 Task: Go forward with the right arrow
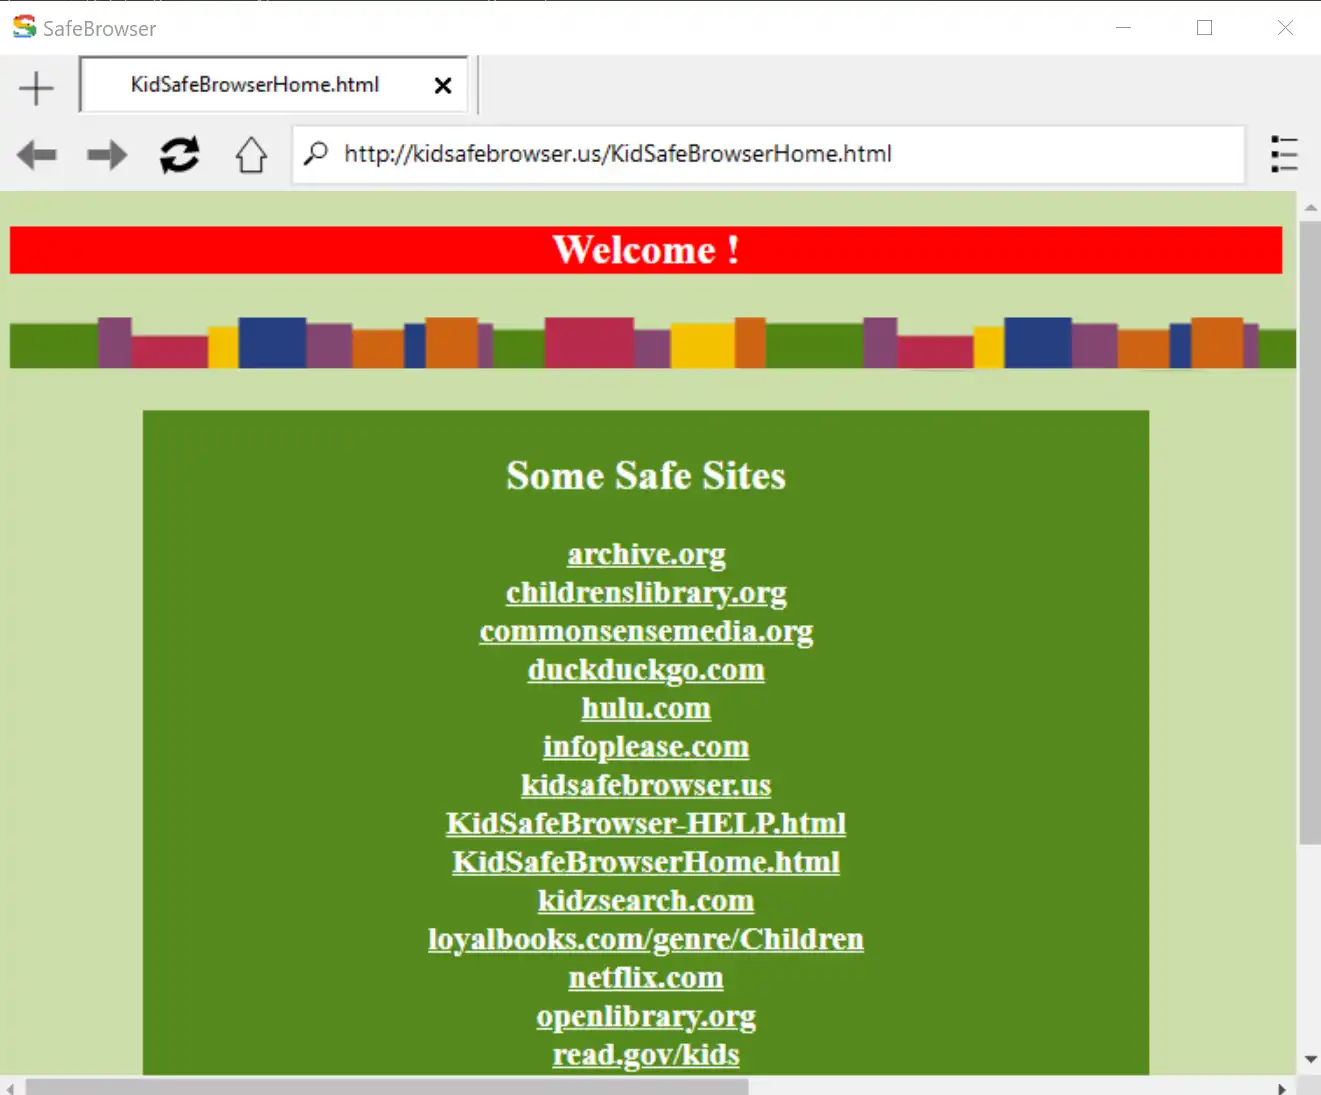[x=107, y=155]
